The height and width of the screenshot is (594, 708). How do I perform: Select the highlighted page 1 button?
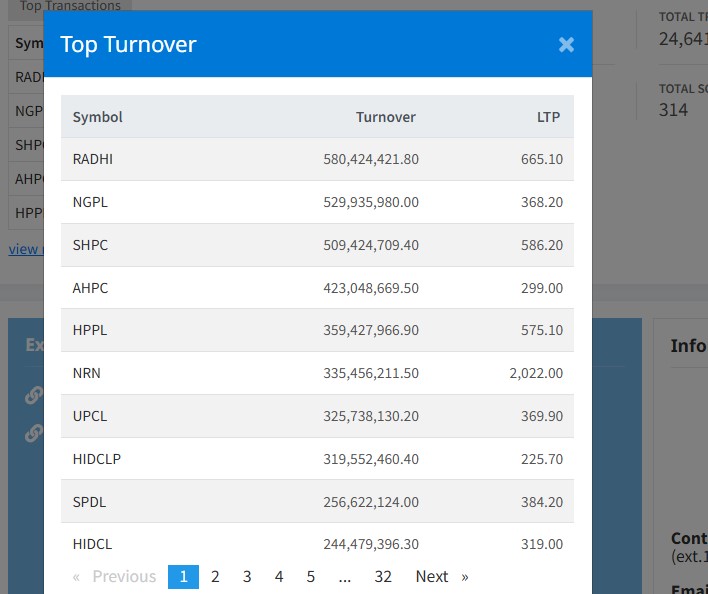point(183,577)
